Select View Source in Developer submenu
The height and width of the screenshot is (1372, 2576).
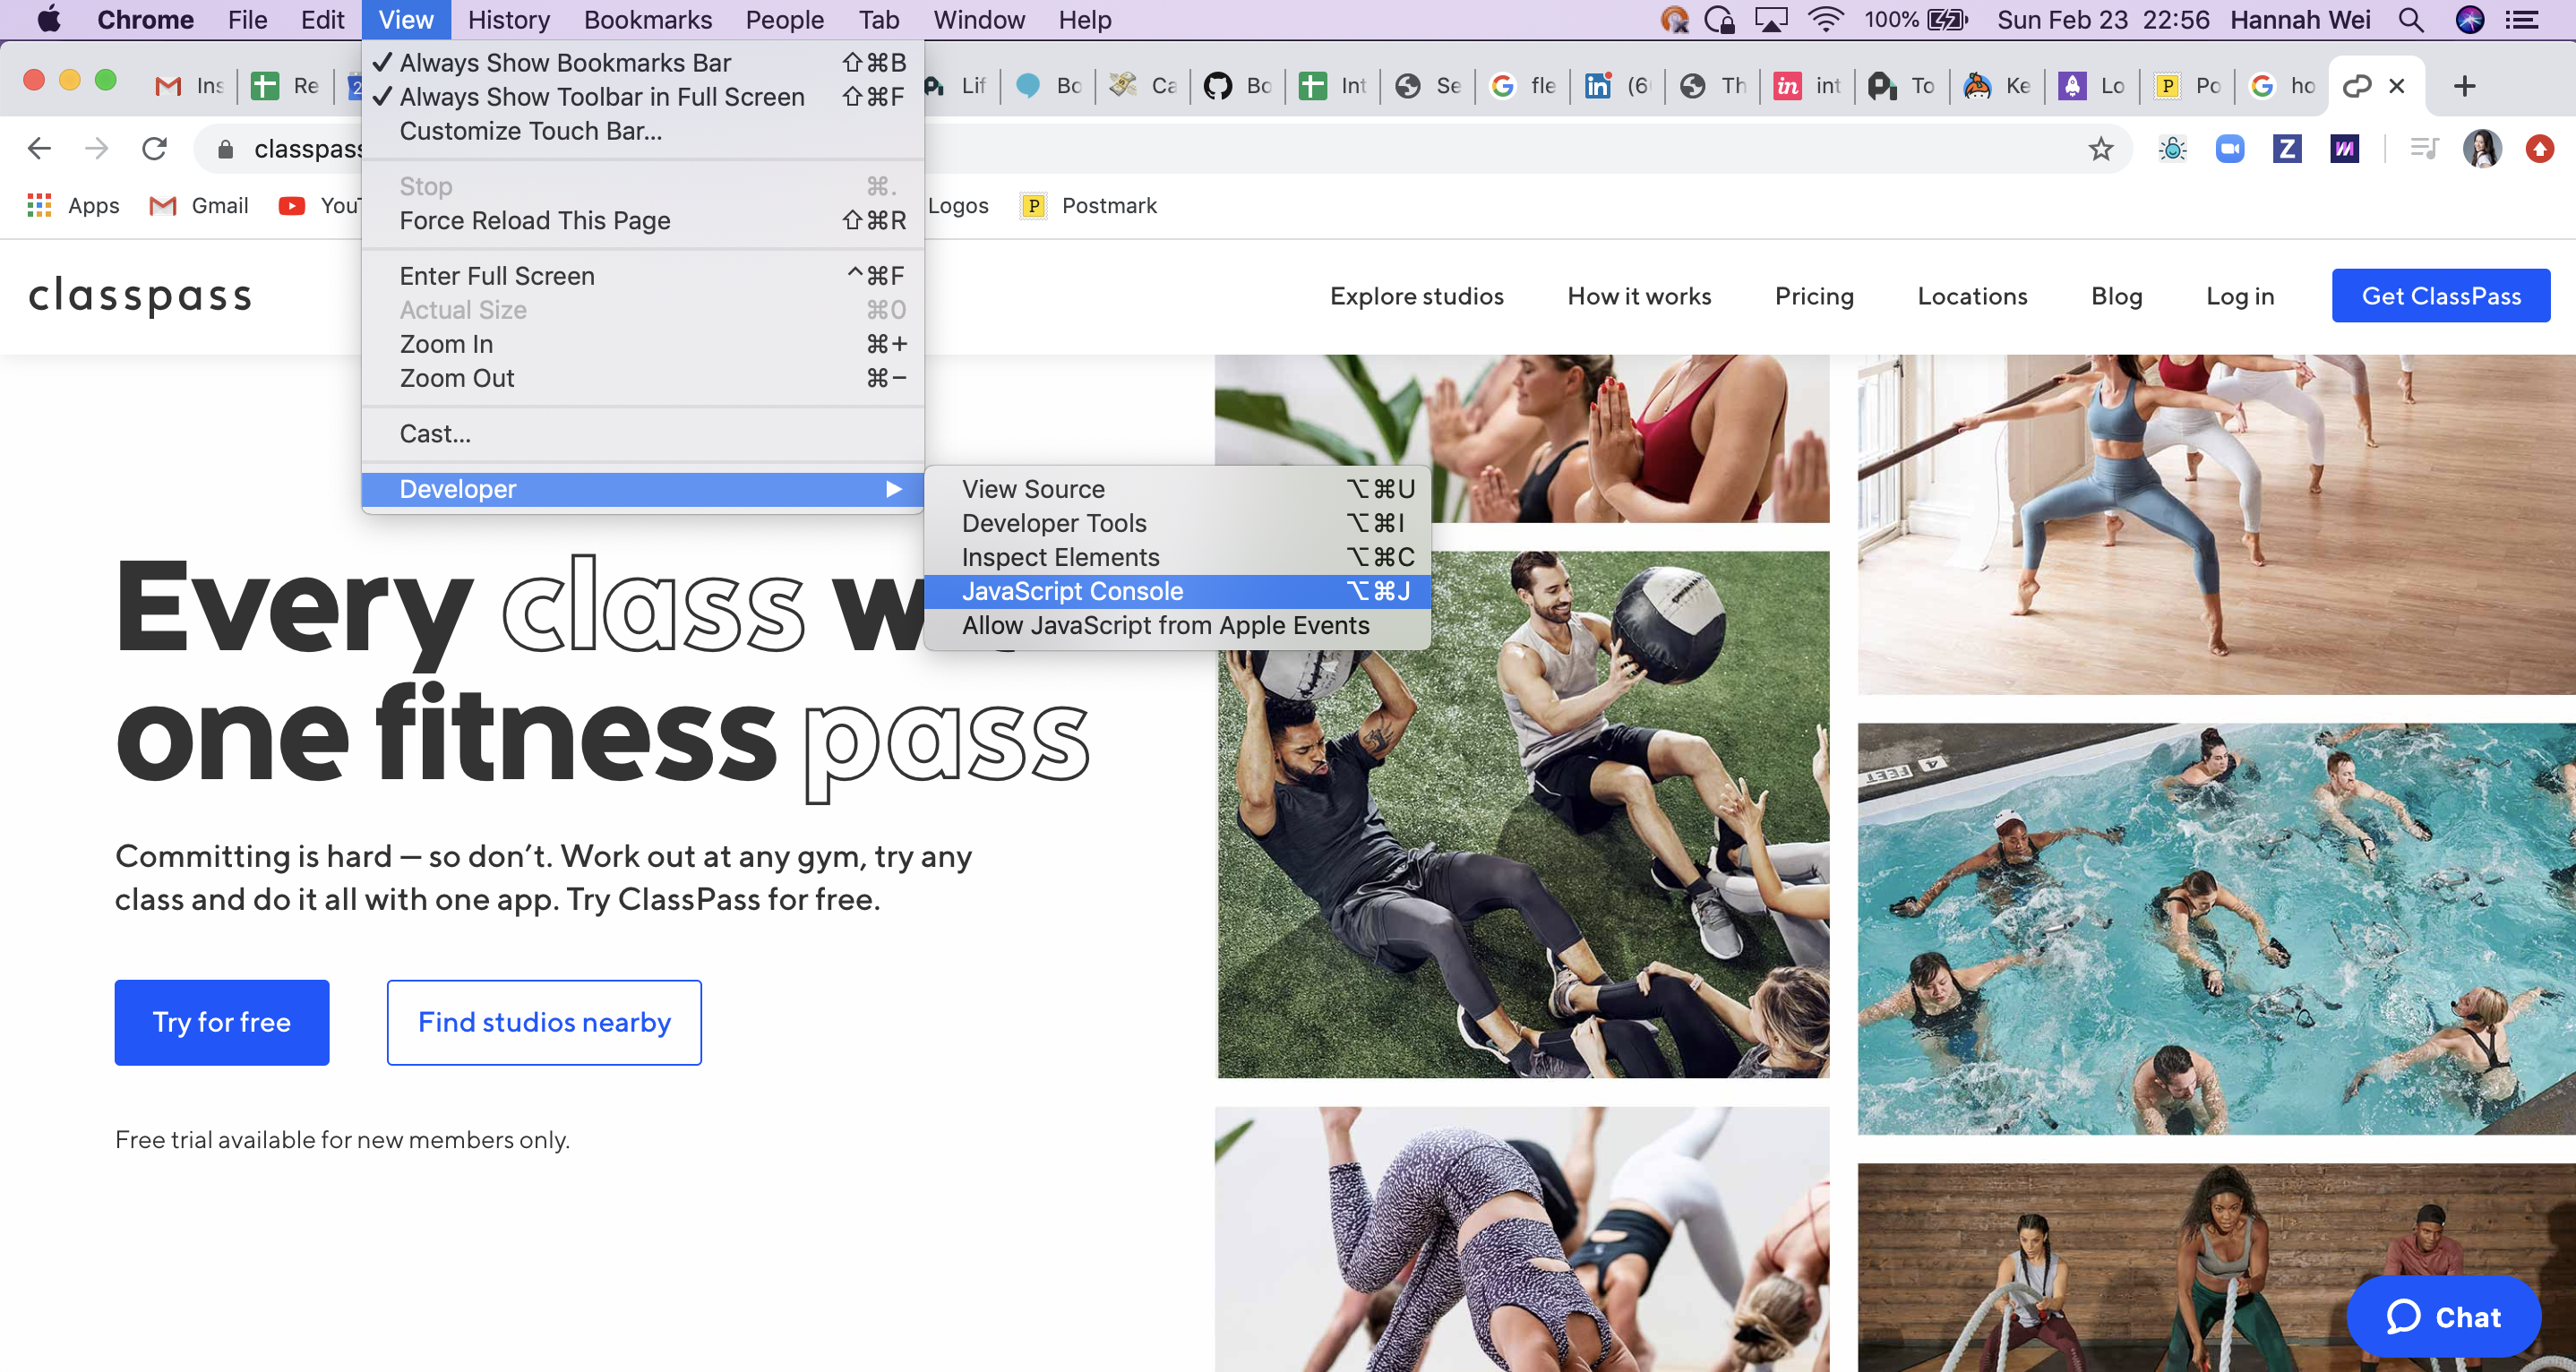tap(1177, 489)
